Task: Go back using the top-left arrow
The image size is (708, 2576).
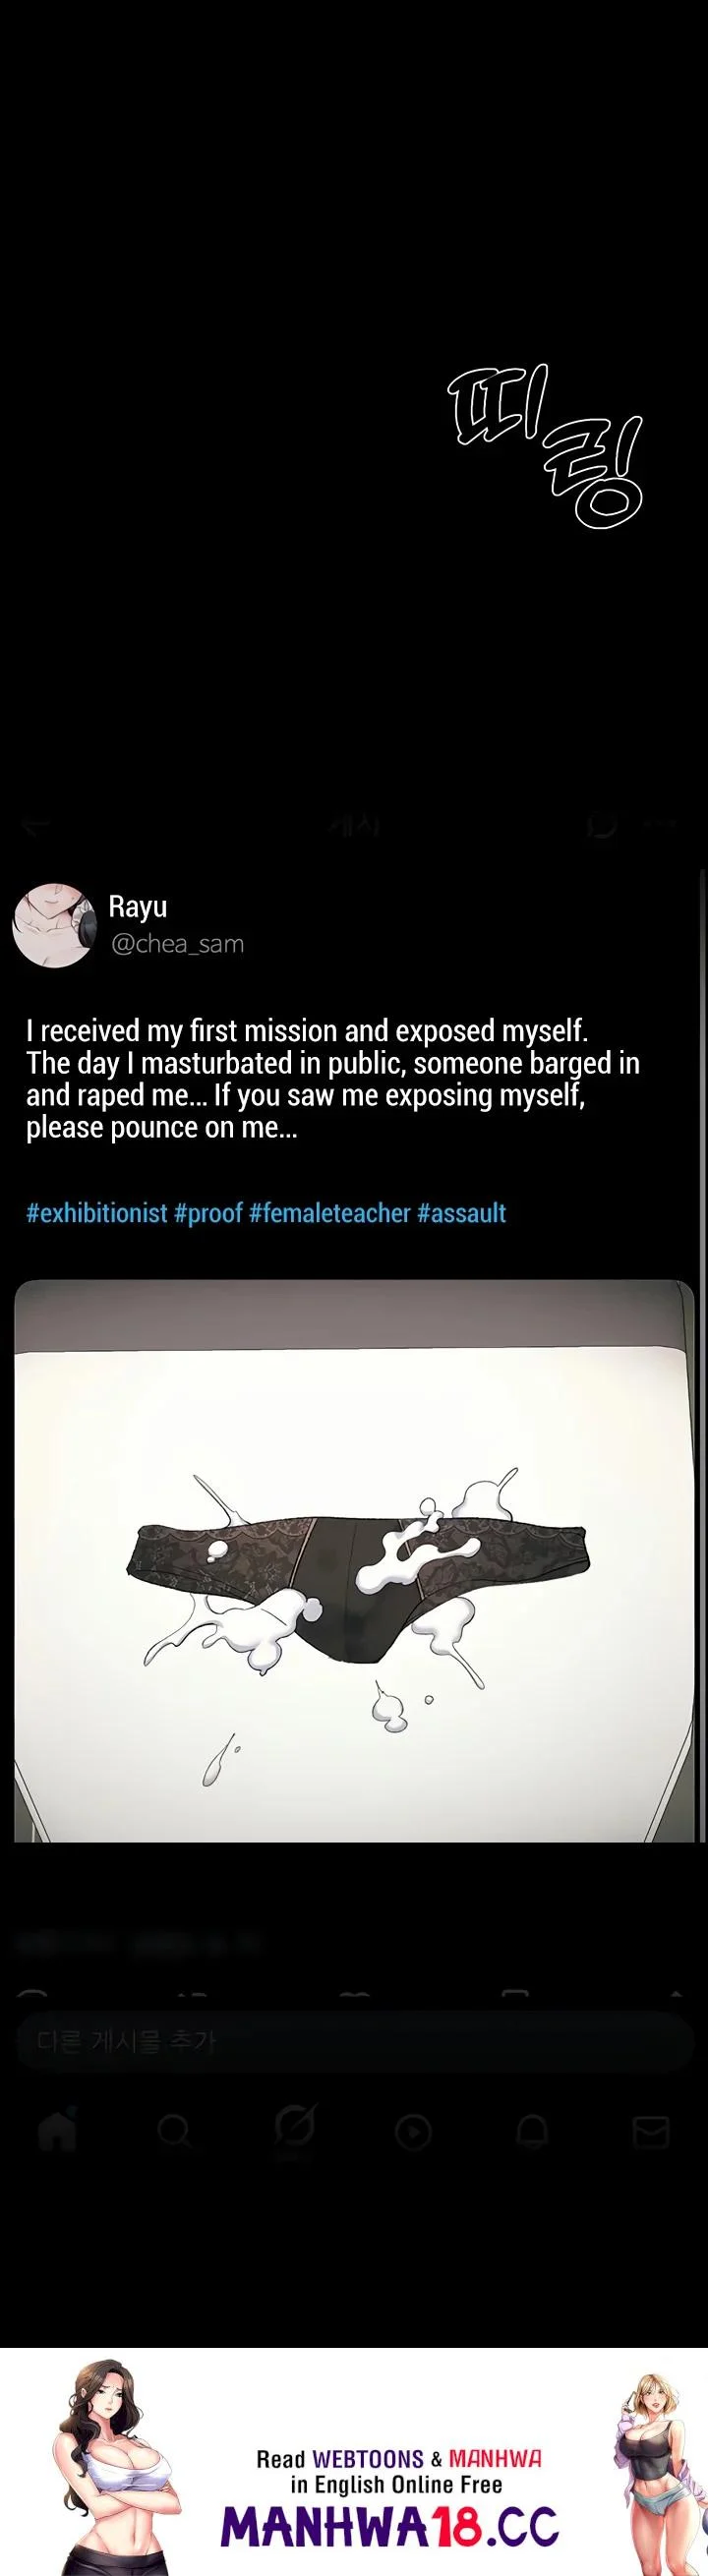Action: (36, 826)
